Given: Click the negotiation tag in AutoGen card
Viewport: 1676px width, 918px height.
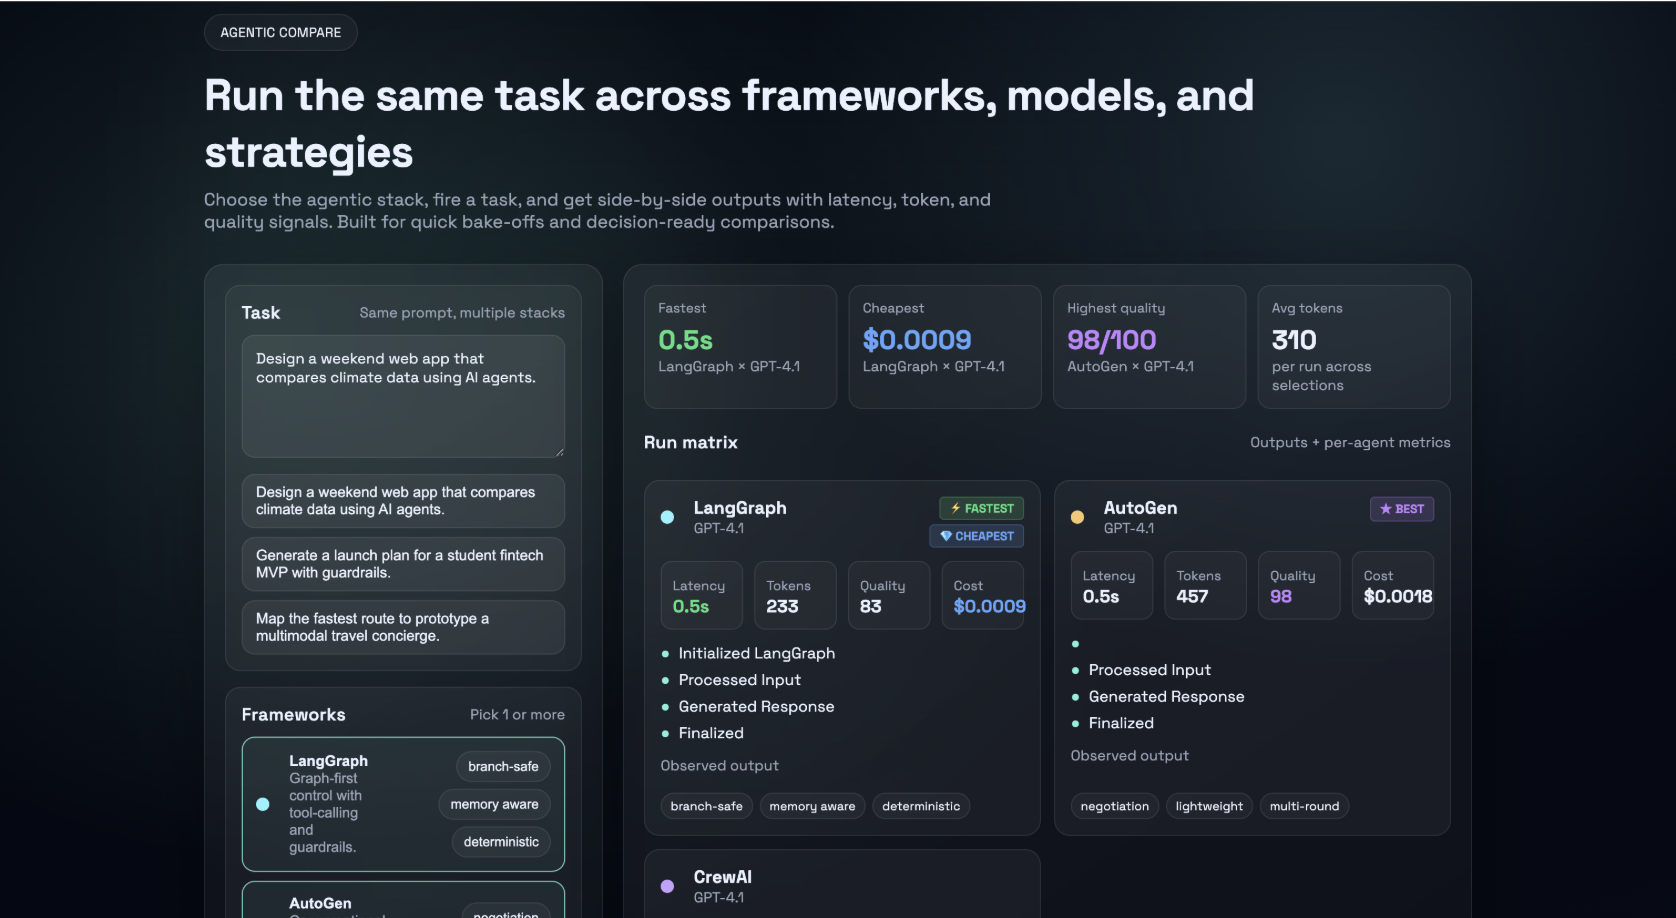Looking at the screenshot, I should tap(1114, 806).
